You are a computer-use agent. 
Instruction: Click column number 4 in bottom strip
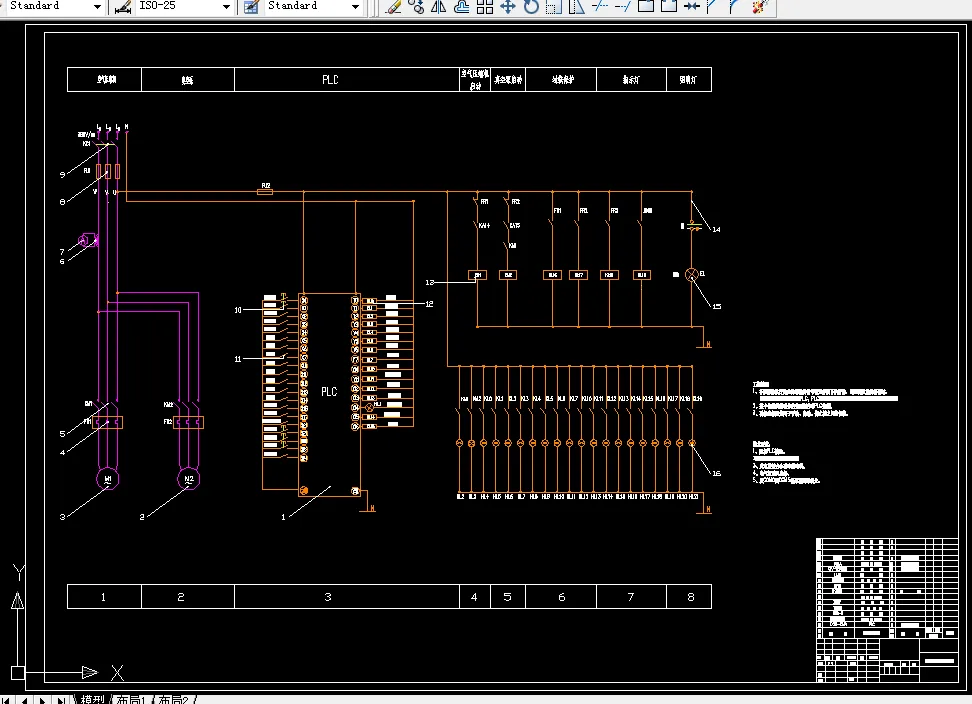(x=474, y=597)
